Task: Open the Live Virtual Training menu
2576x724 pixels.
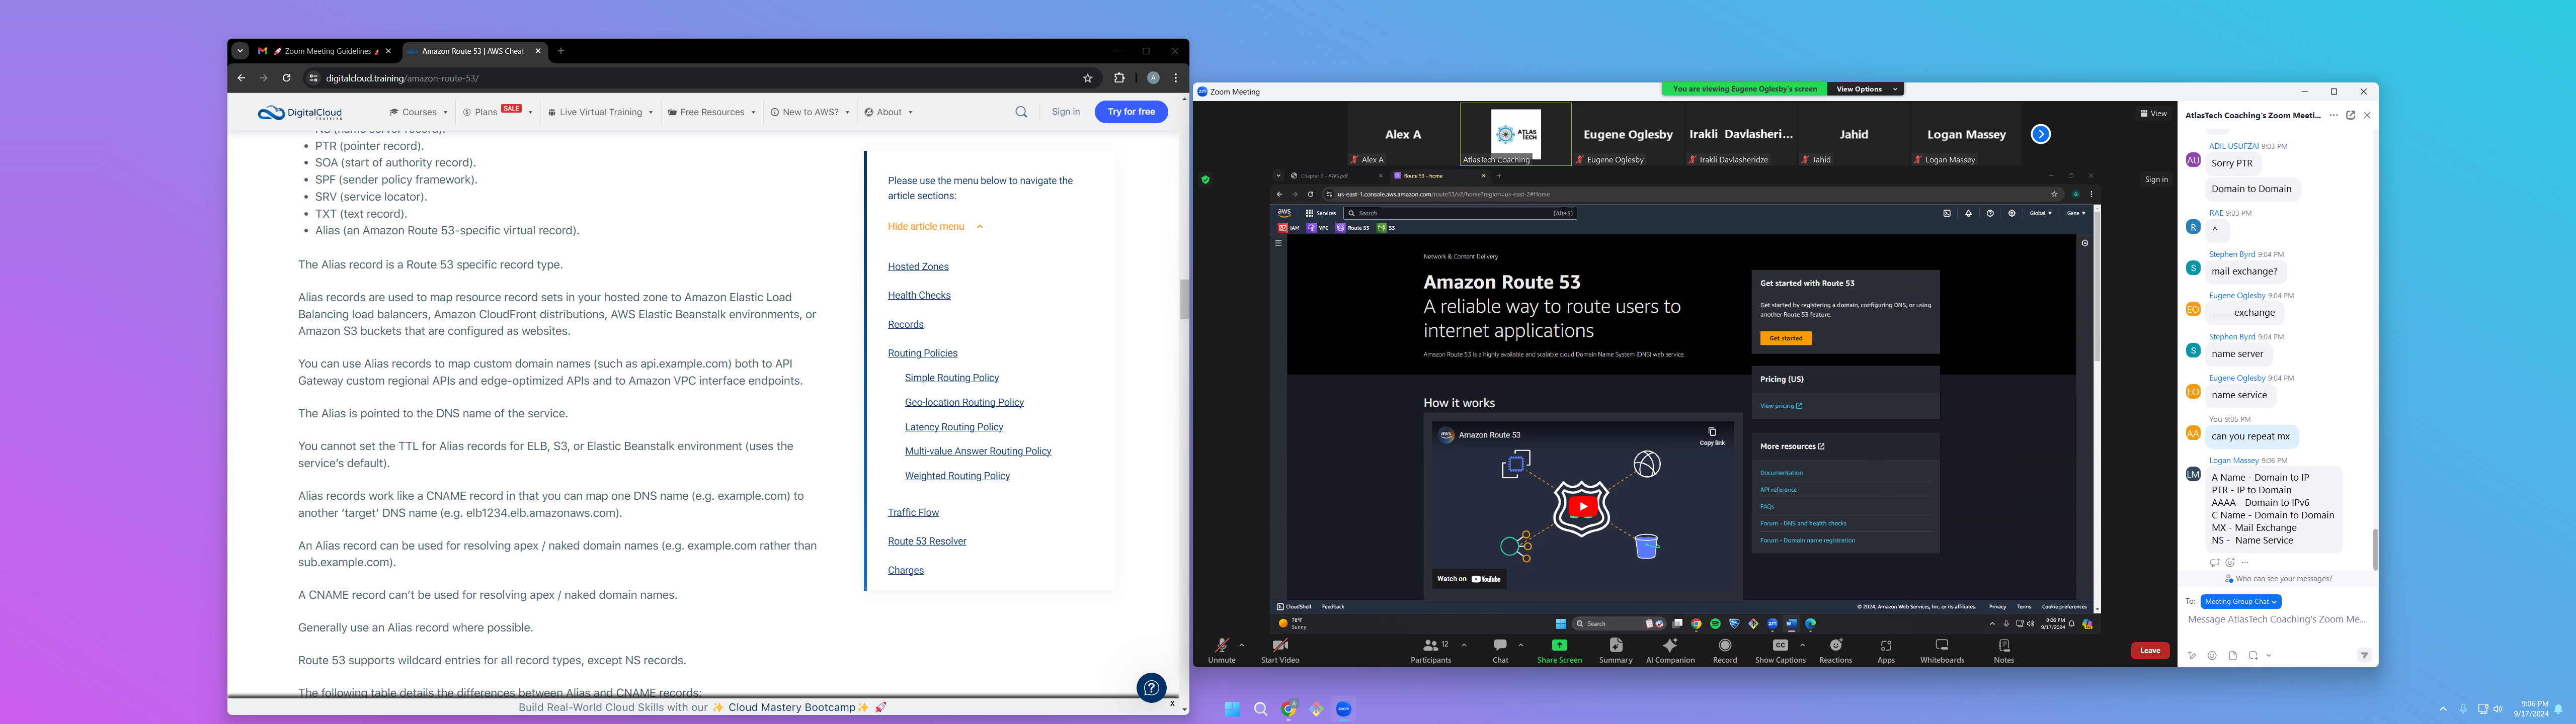Action: [600, 112]
